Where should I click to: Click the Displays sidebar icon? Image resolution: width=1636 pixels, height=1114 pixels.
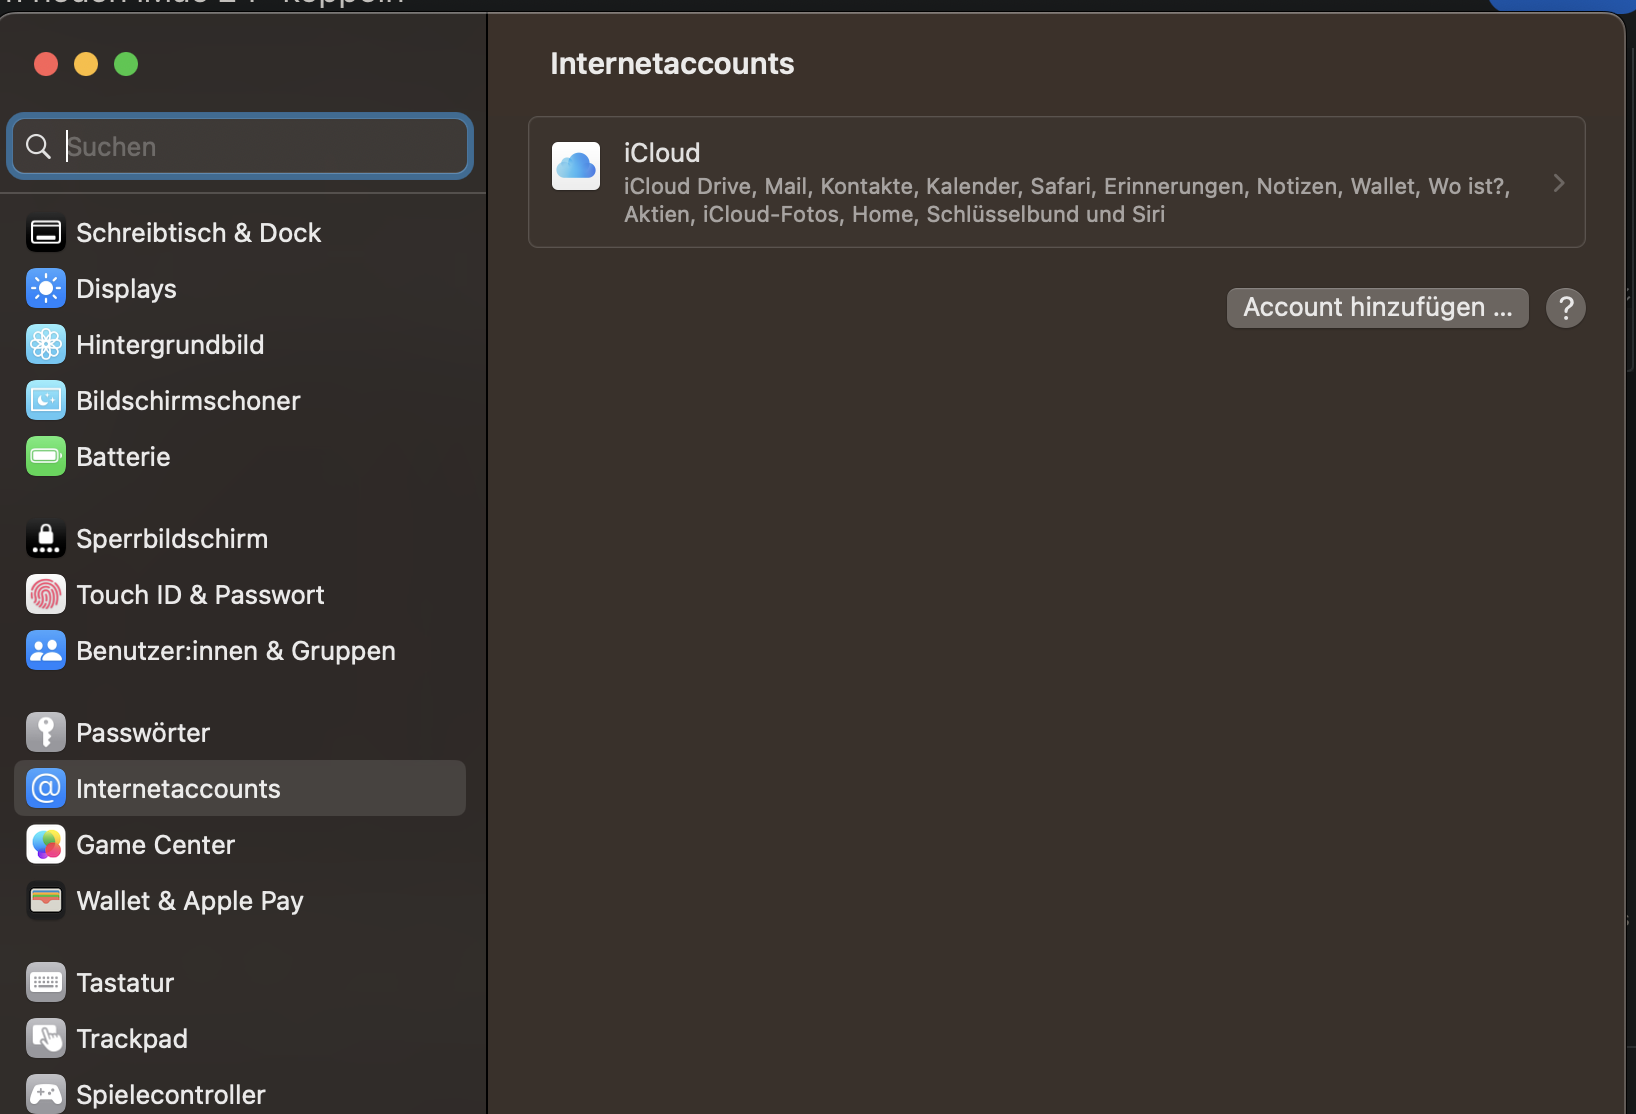click(x=46, y=289)
